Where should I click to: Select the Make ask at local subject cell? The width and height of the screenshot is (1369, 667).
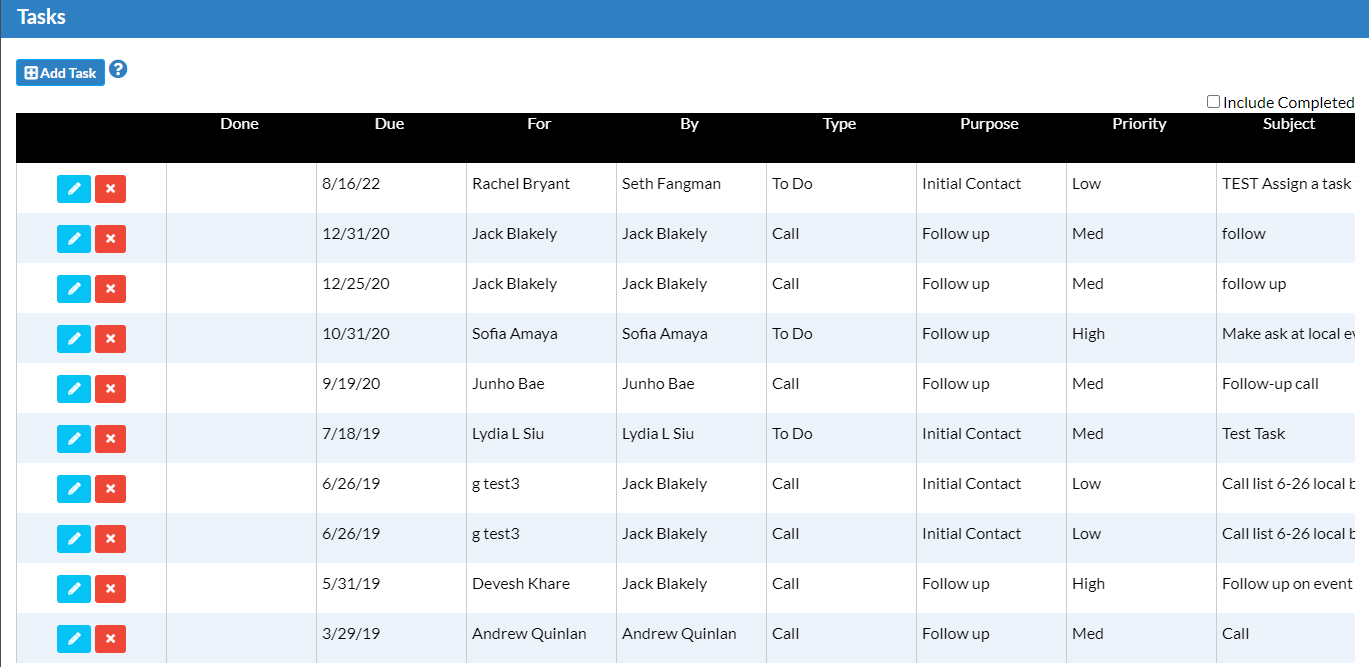1286,334
